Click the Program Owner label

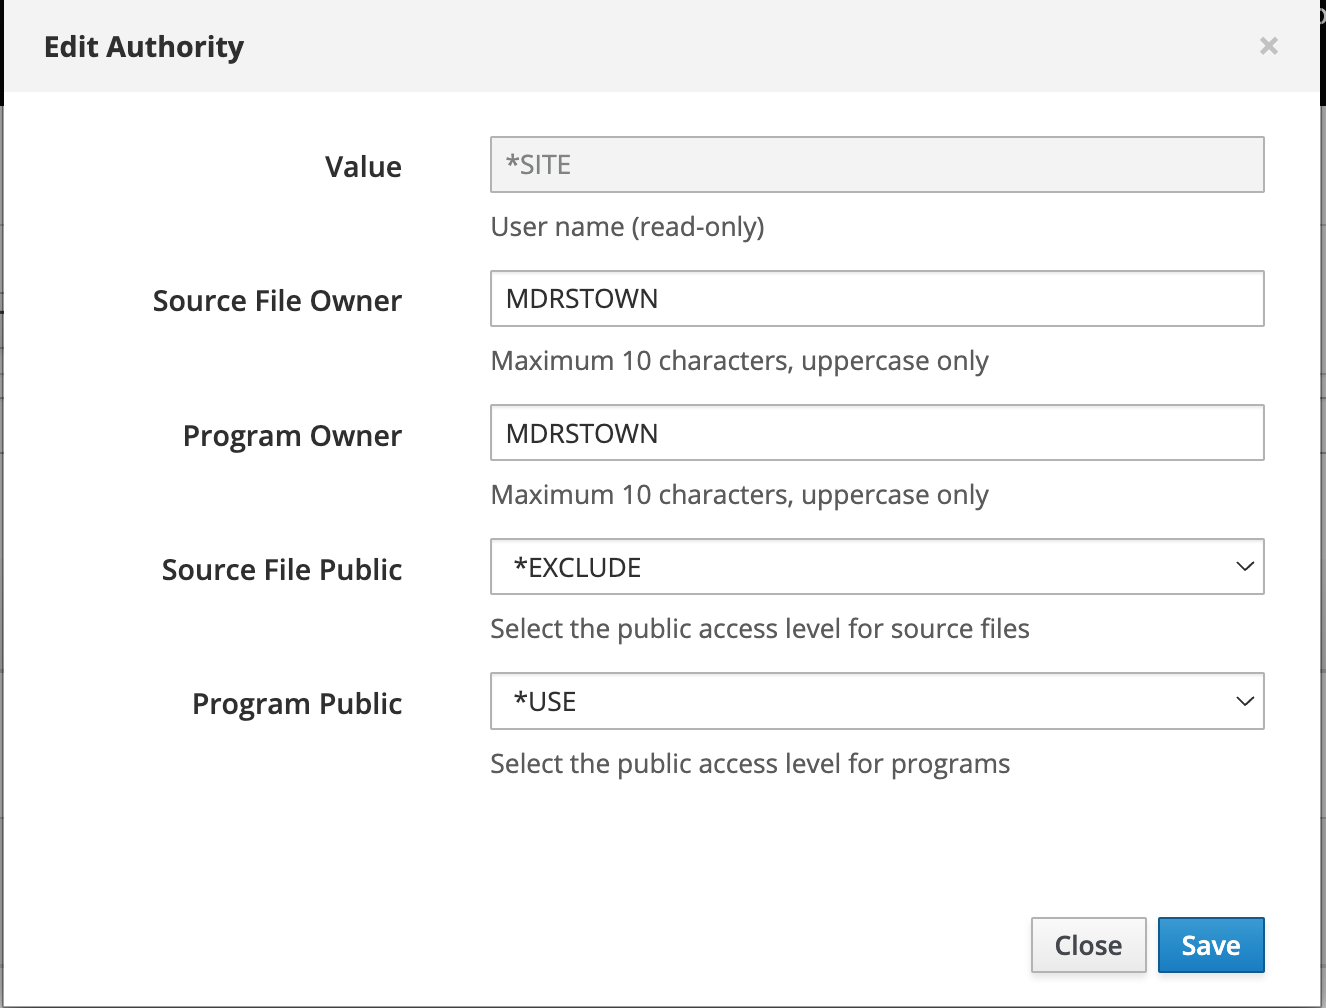(x=292, y=436)
